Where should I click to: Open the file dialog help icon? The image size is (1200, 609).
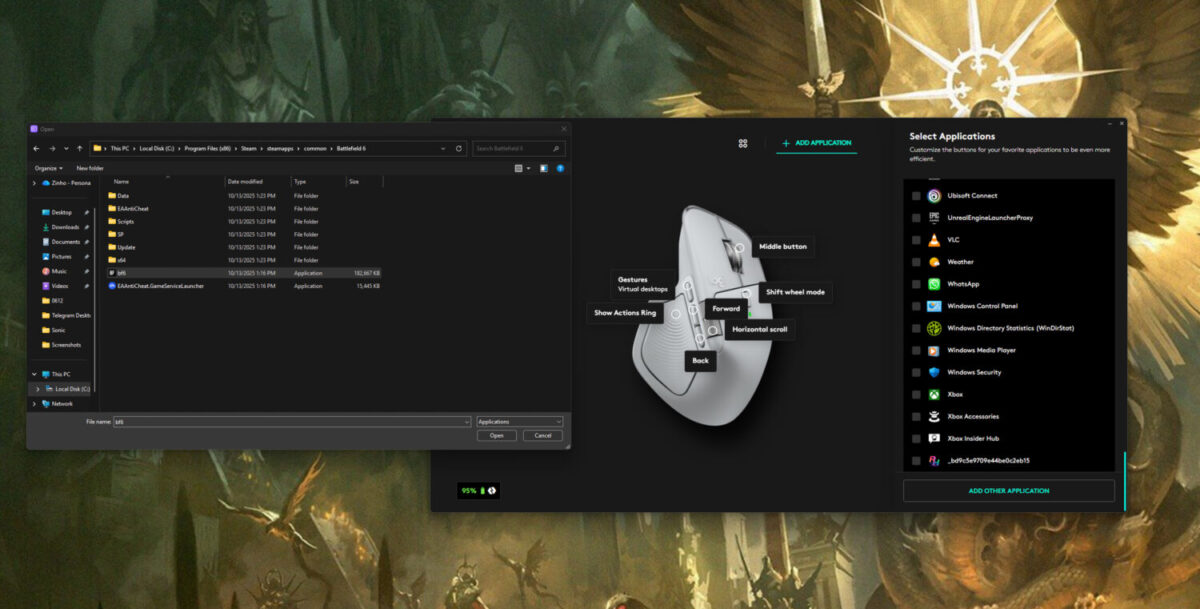(x=560, y=168)
